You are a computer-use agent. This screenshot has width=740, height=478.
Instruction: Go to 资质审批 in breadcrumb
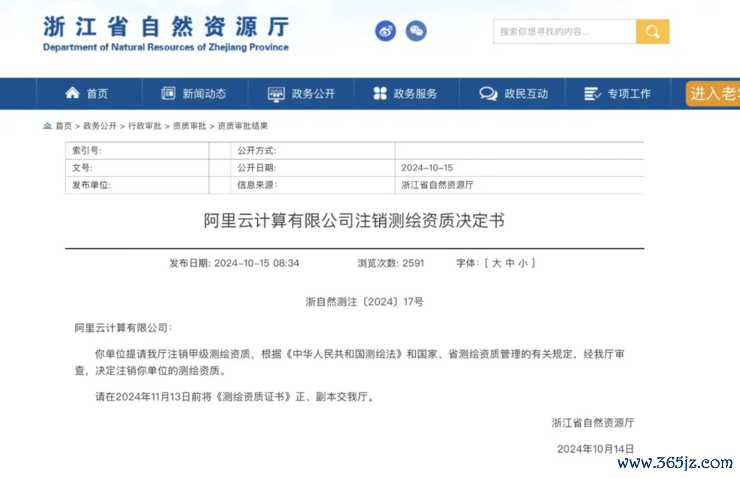pyautogui.click(x=189, y=126)
